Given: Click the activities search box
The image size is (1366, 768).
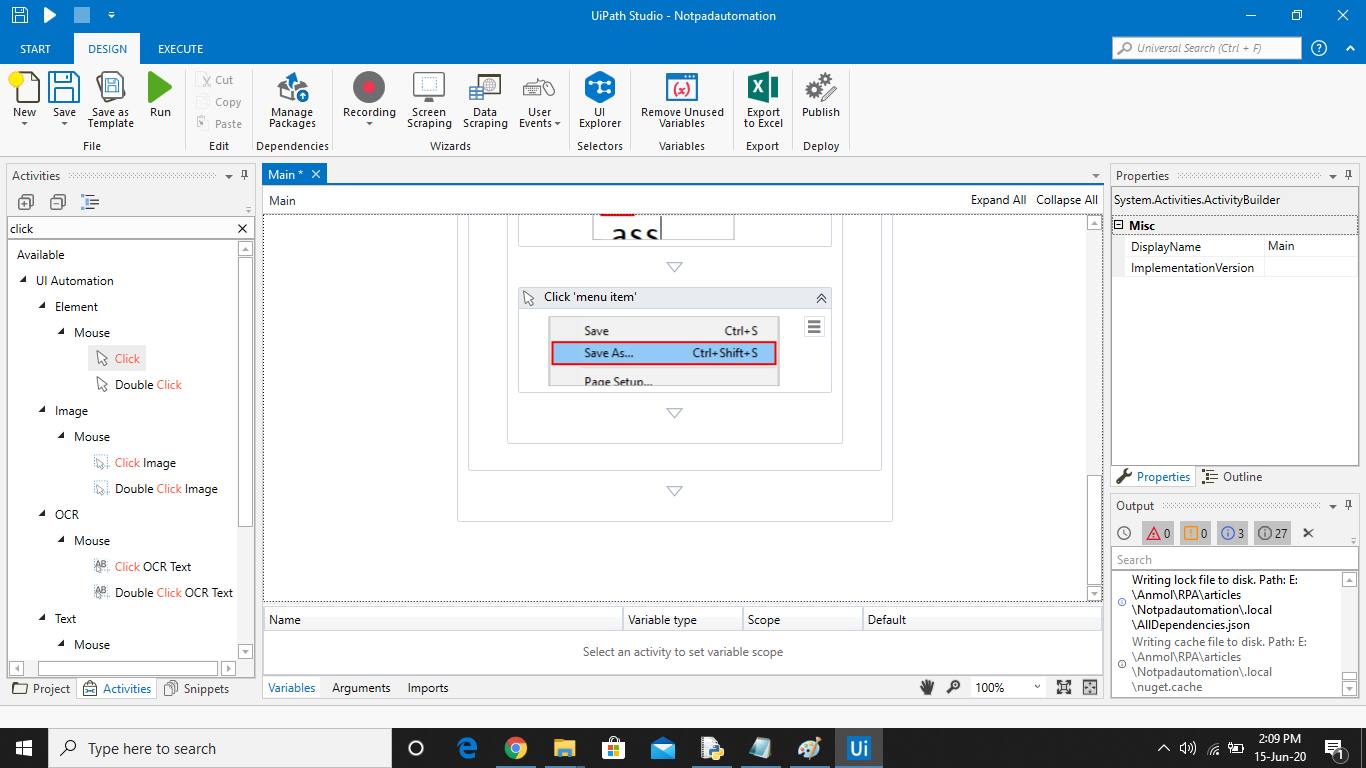Looking at the screenshot, I should pyautogui.click(x=120, y=229).
